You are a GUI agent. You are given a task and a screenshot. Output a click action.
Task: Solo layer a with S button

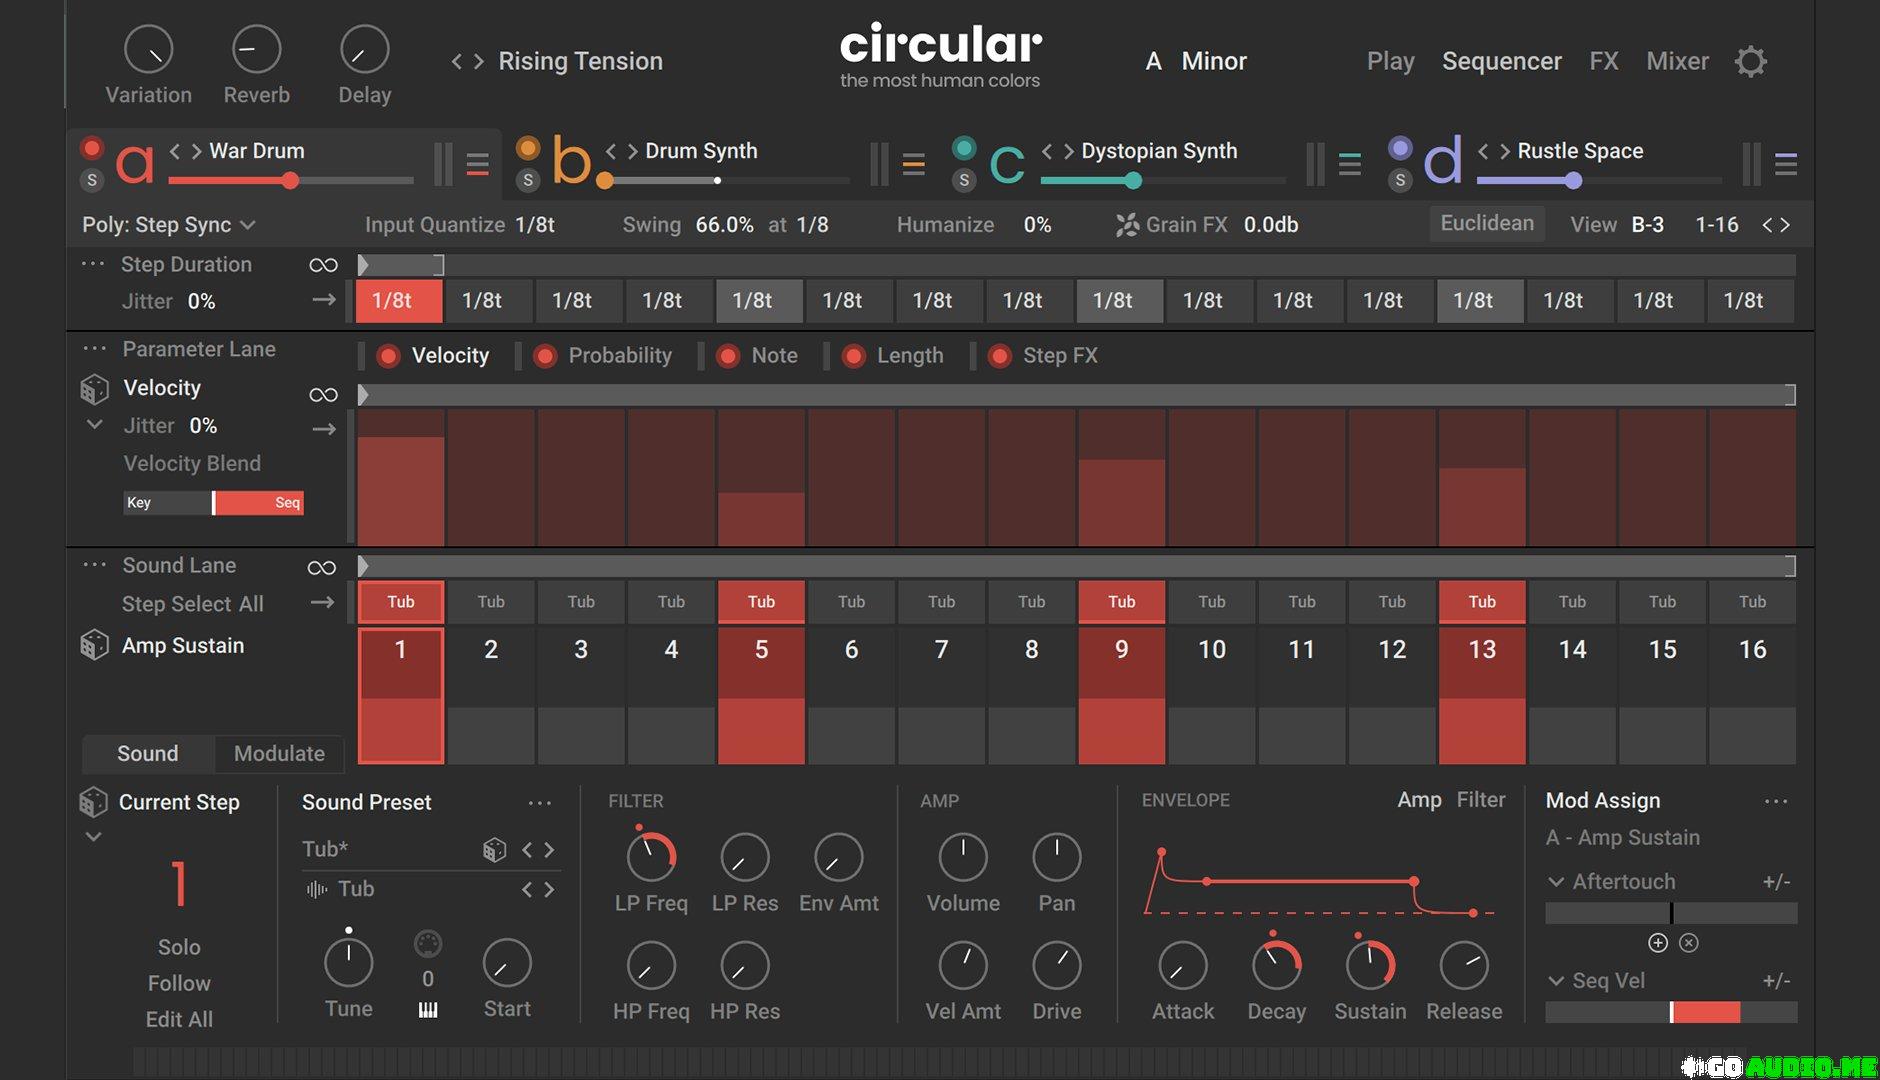coord(92,181)
